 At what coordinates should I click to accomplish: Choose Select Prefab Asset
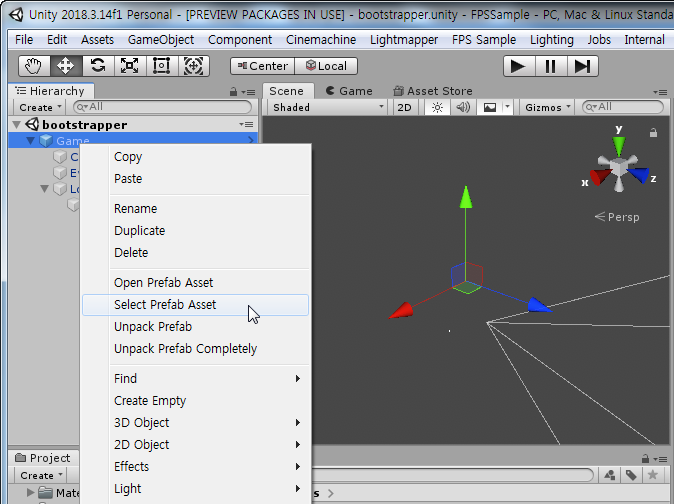pyautogui.click(x=196, y=305)
